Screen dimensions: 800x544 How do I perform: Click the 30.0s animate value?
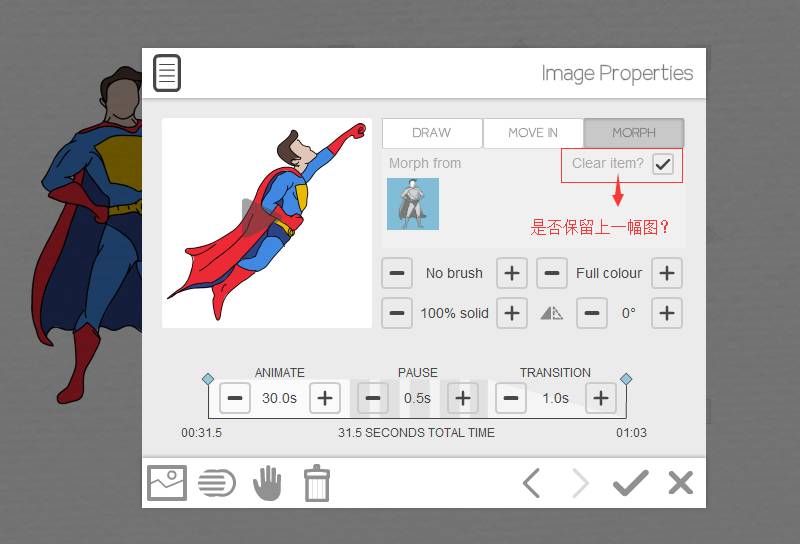pos(280,398)
